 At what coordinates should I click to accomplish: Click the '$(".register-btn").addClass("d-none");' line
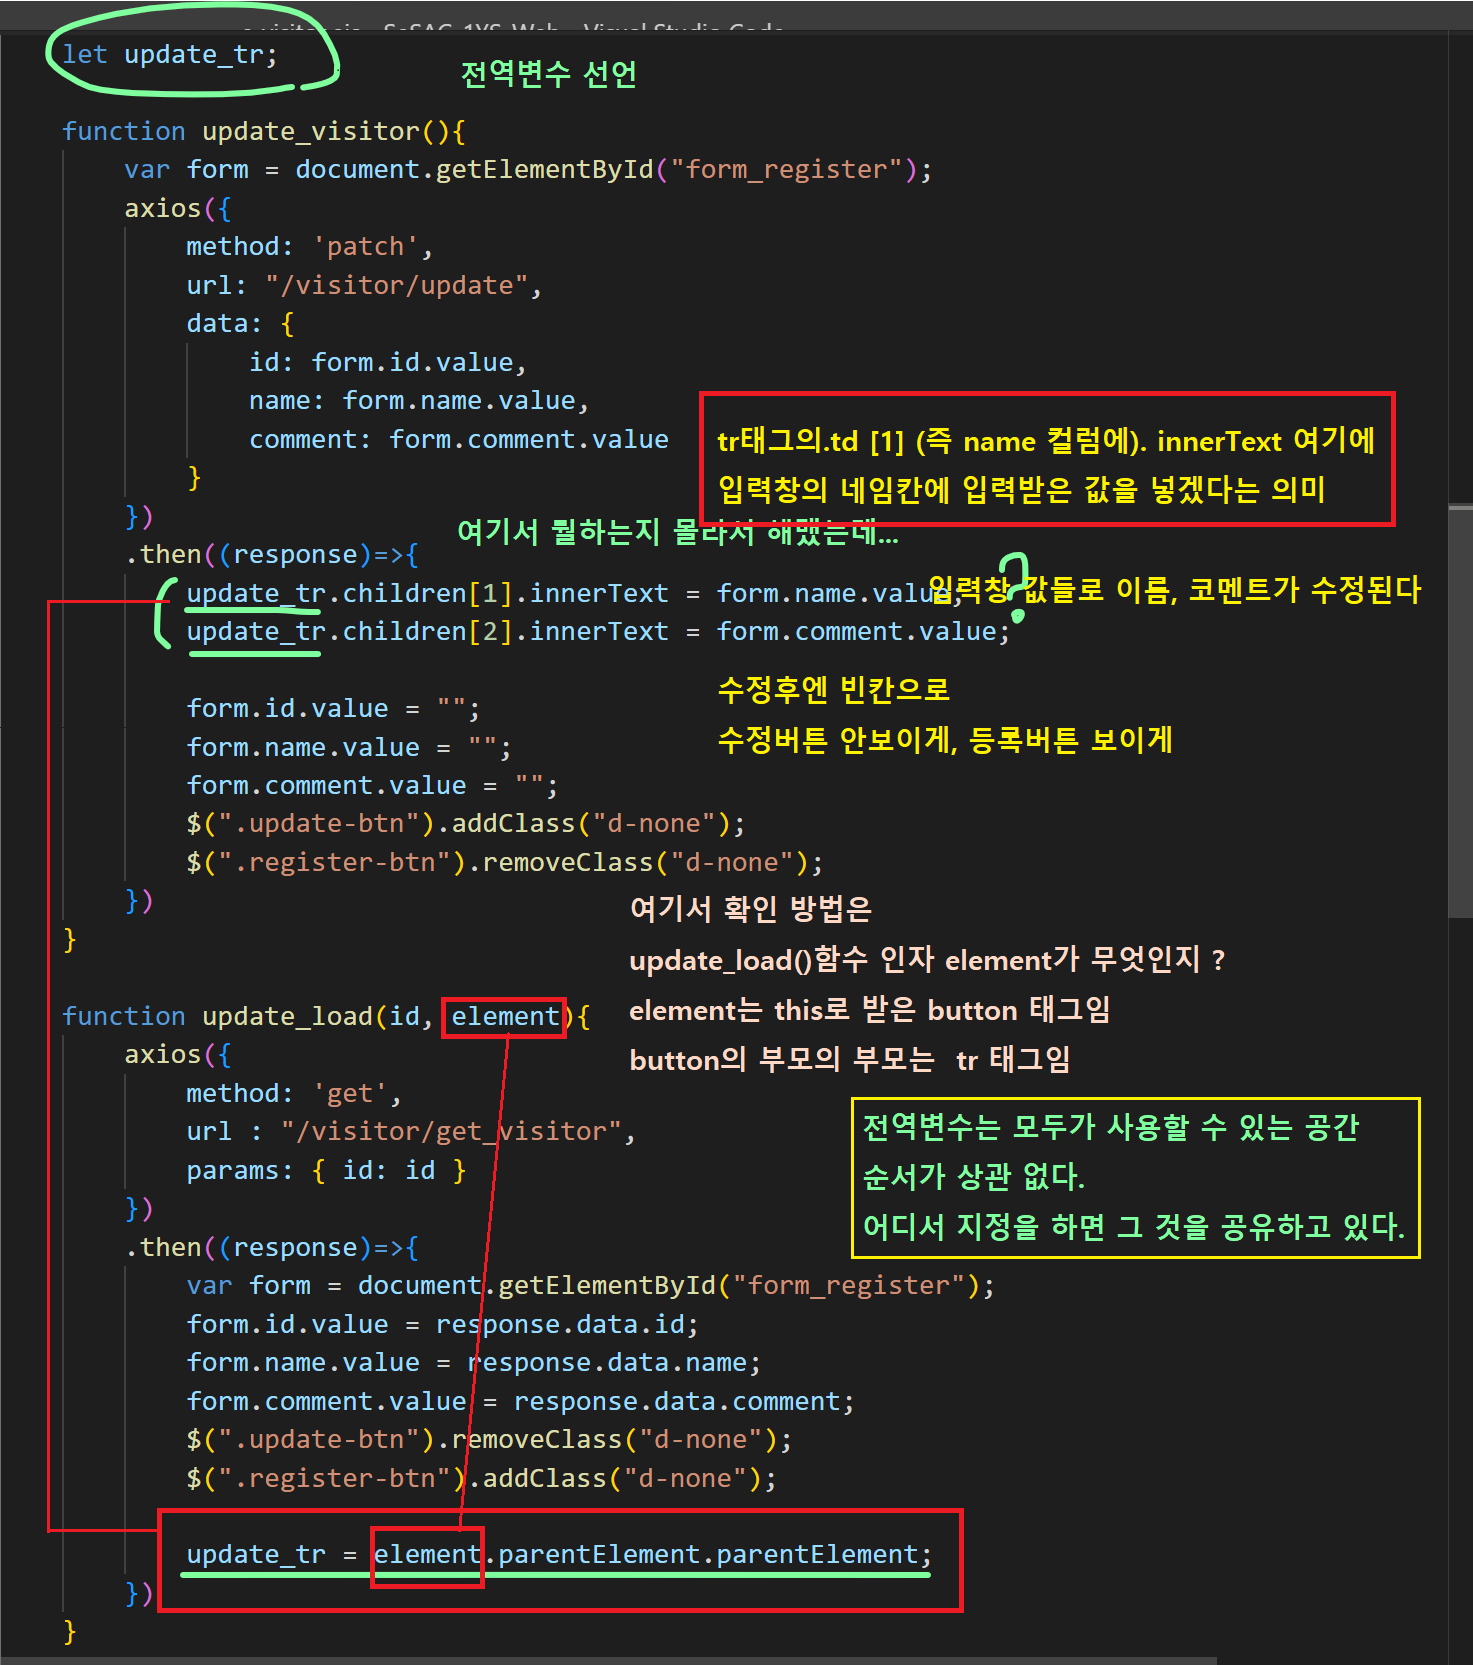481,1479
